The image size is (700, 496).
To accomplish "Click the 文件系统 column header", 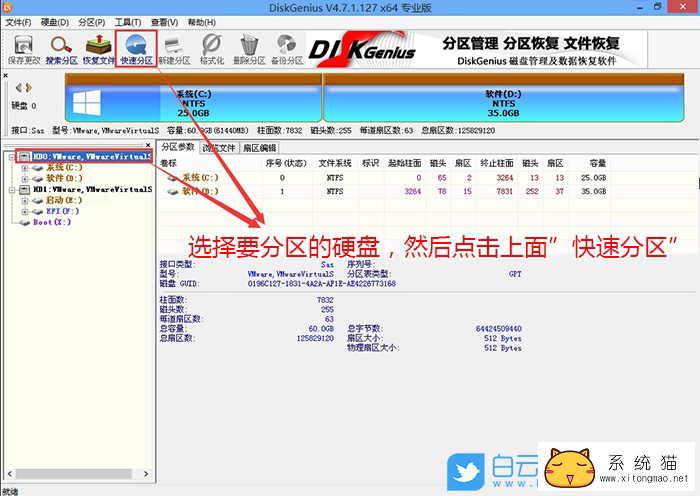I will (x=335, y=163).
